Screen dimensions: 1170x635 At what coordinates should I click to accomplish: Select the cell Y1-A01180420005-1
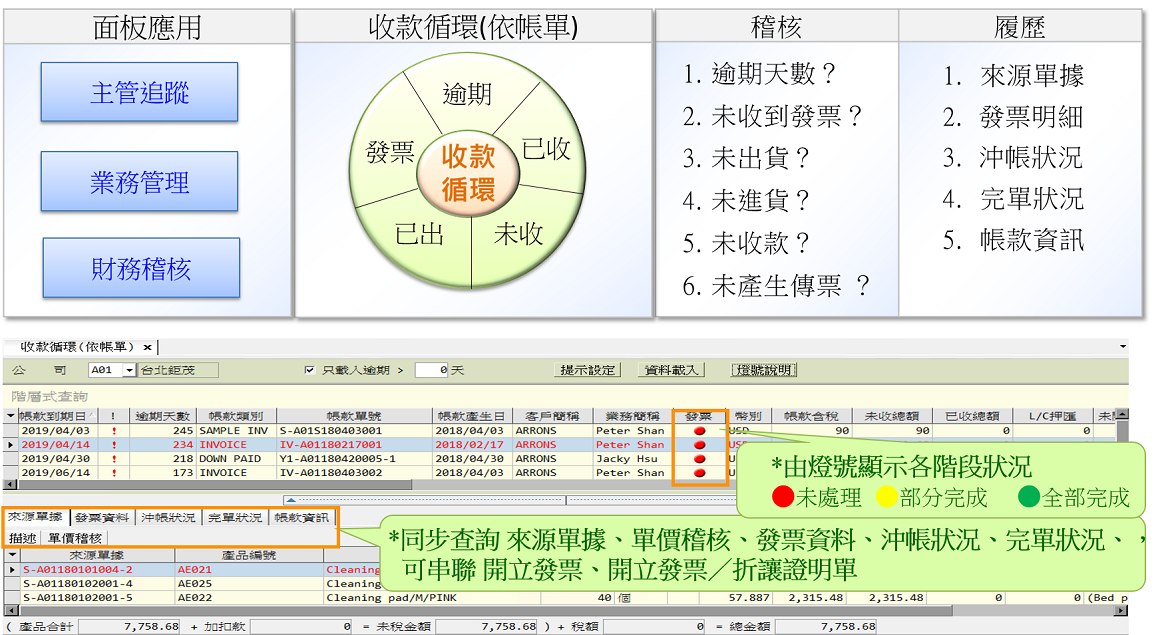click(x=354, y=459)
